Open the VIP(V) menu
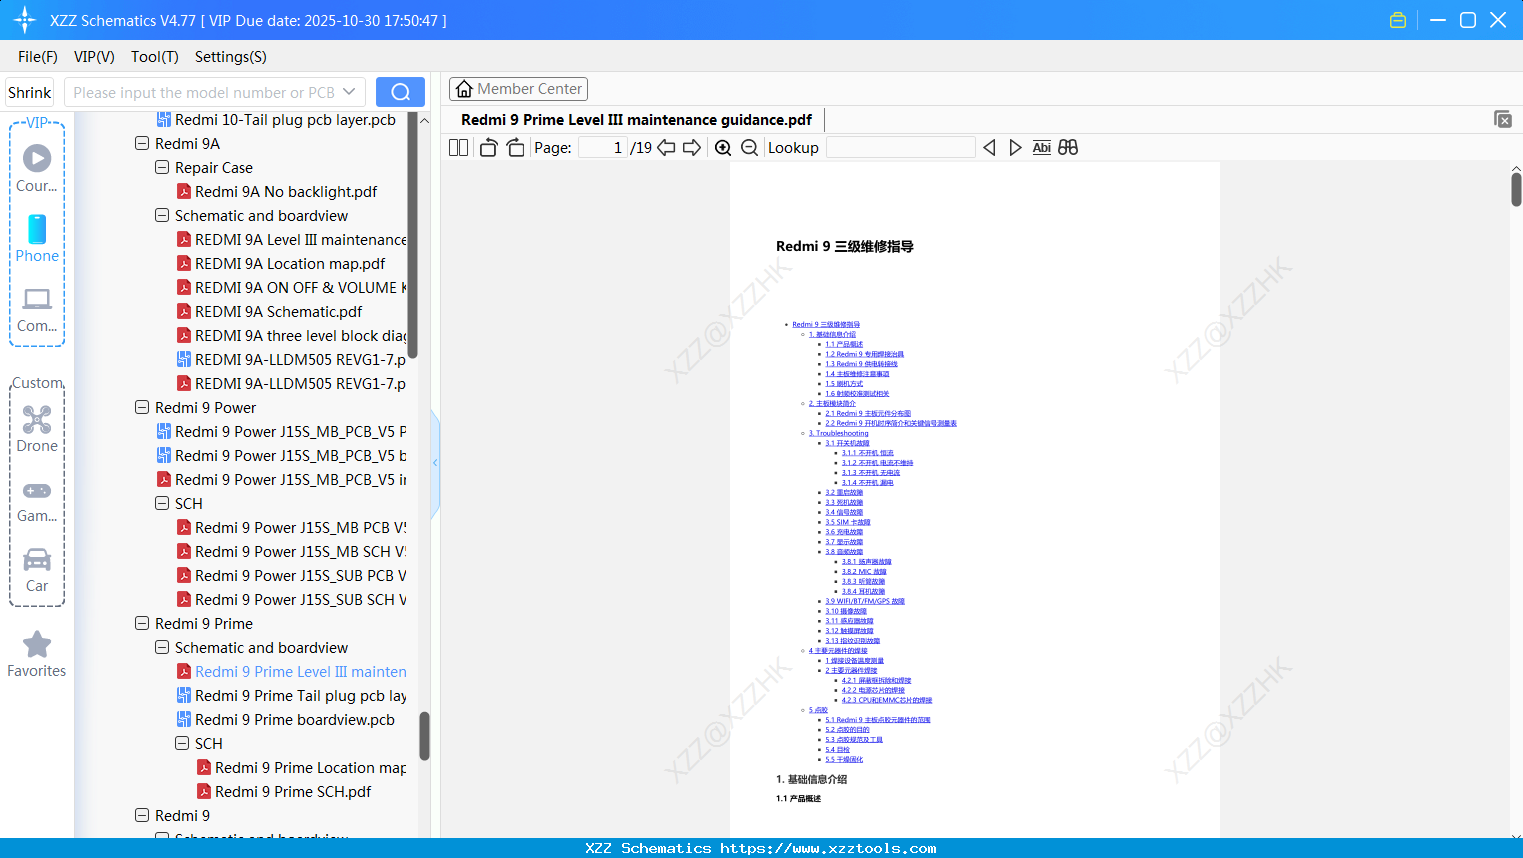1523x858 pixels. 94,57
